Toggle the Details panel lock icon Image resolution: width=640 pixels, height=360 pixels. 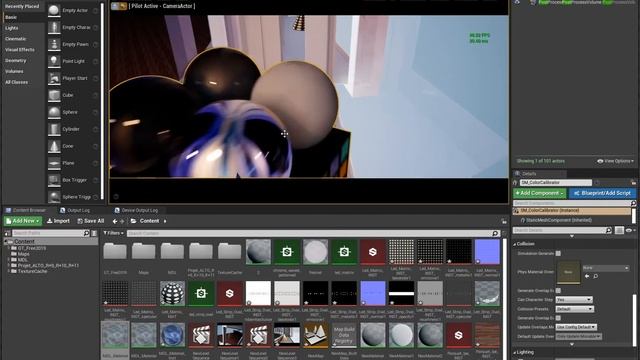pos(633,182)
